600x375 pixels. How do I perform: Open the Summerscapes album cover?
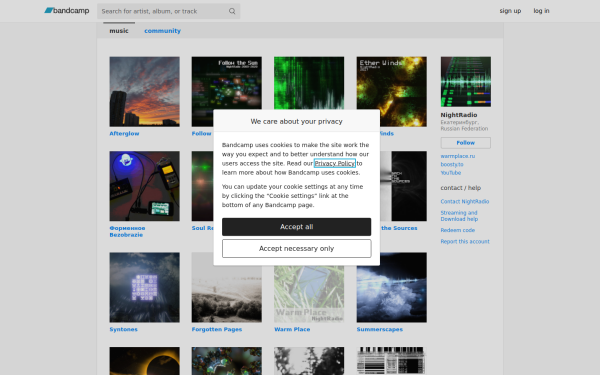[x=392, y=287]
